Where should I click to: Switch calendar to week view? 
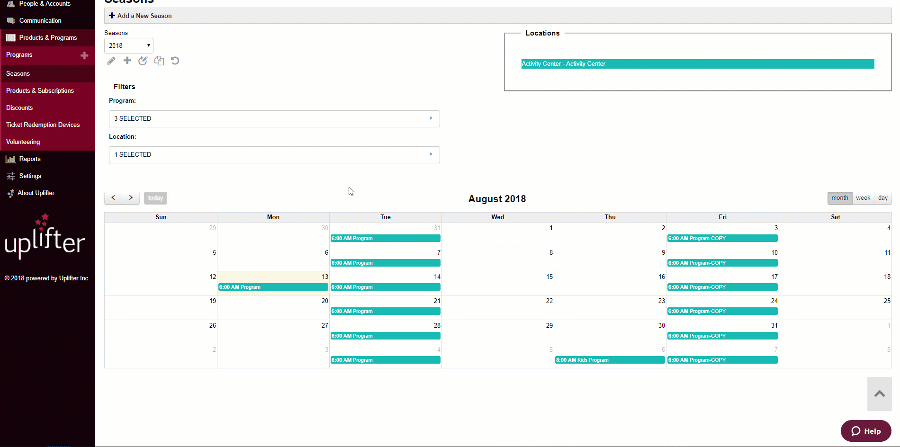coord(862,198)
